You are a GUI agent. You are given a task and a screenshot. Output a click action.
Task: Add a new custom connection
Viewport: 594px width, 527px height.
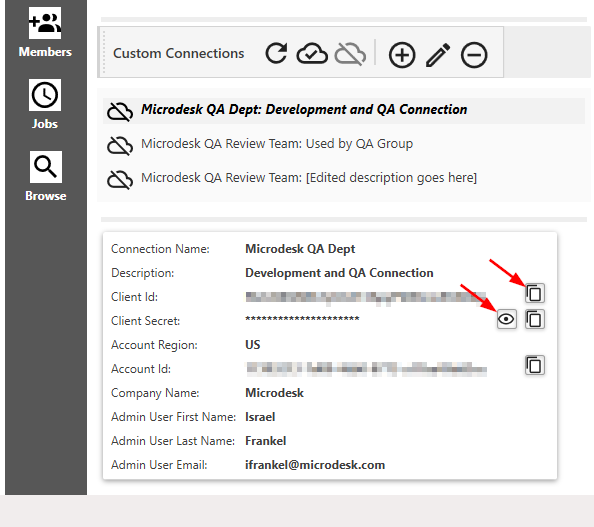pyautogui.click(x=402, y=55)
